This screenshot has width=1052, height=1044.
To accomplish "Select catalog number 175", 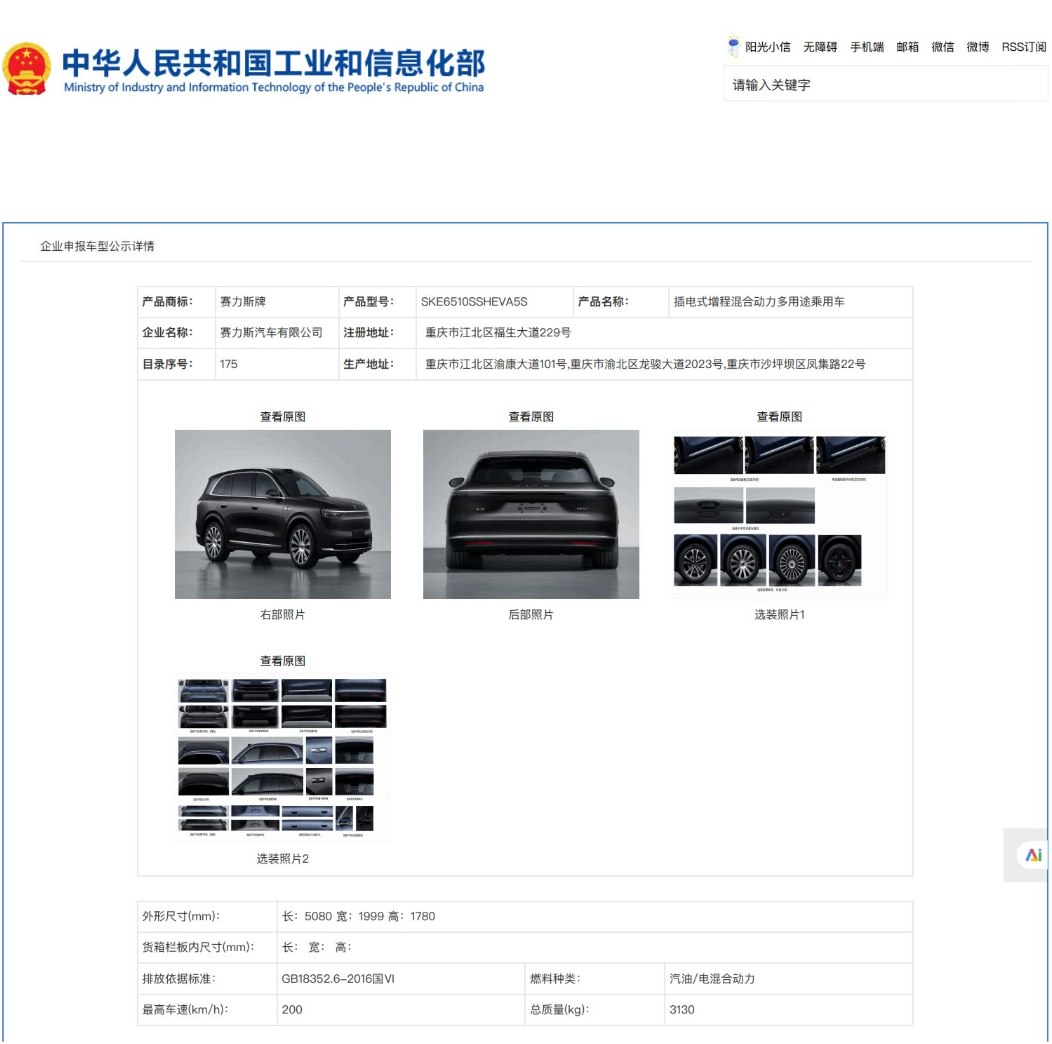I will click(228, 364).
